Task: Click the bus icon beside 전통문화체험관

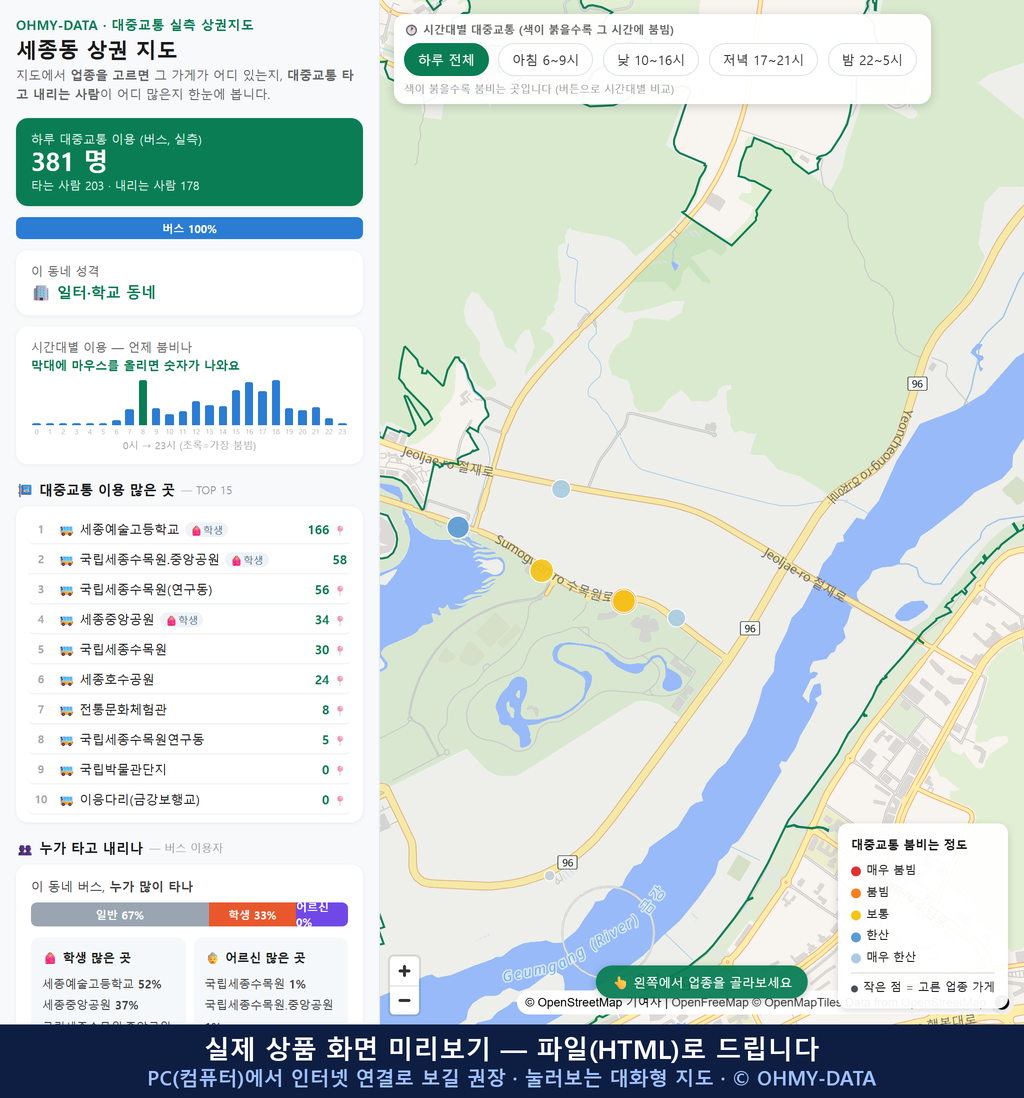Action: [x=67, y=710]
